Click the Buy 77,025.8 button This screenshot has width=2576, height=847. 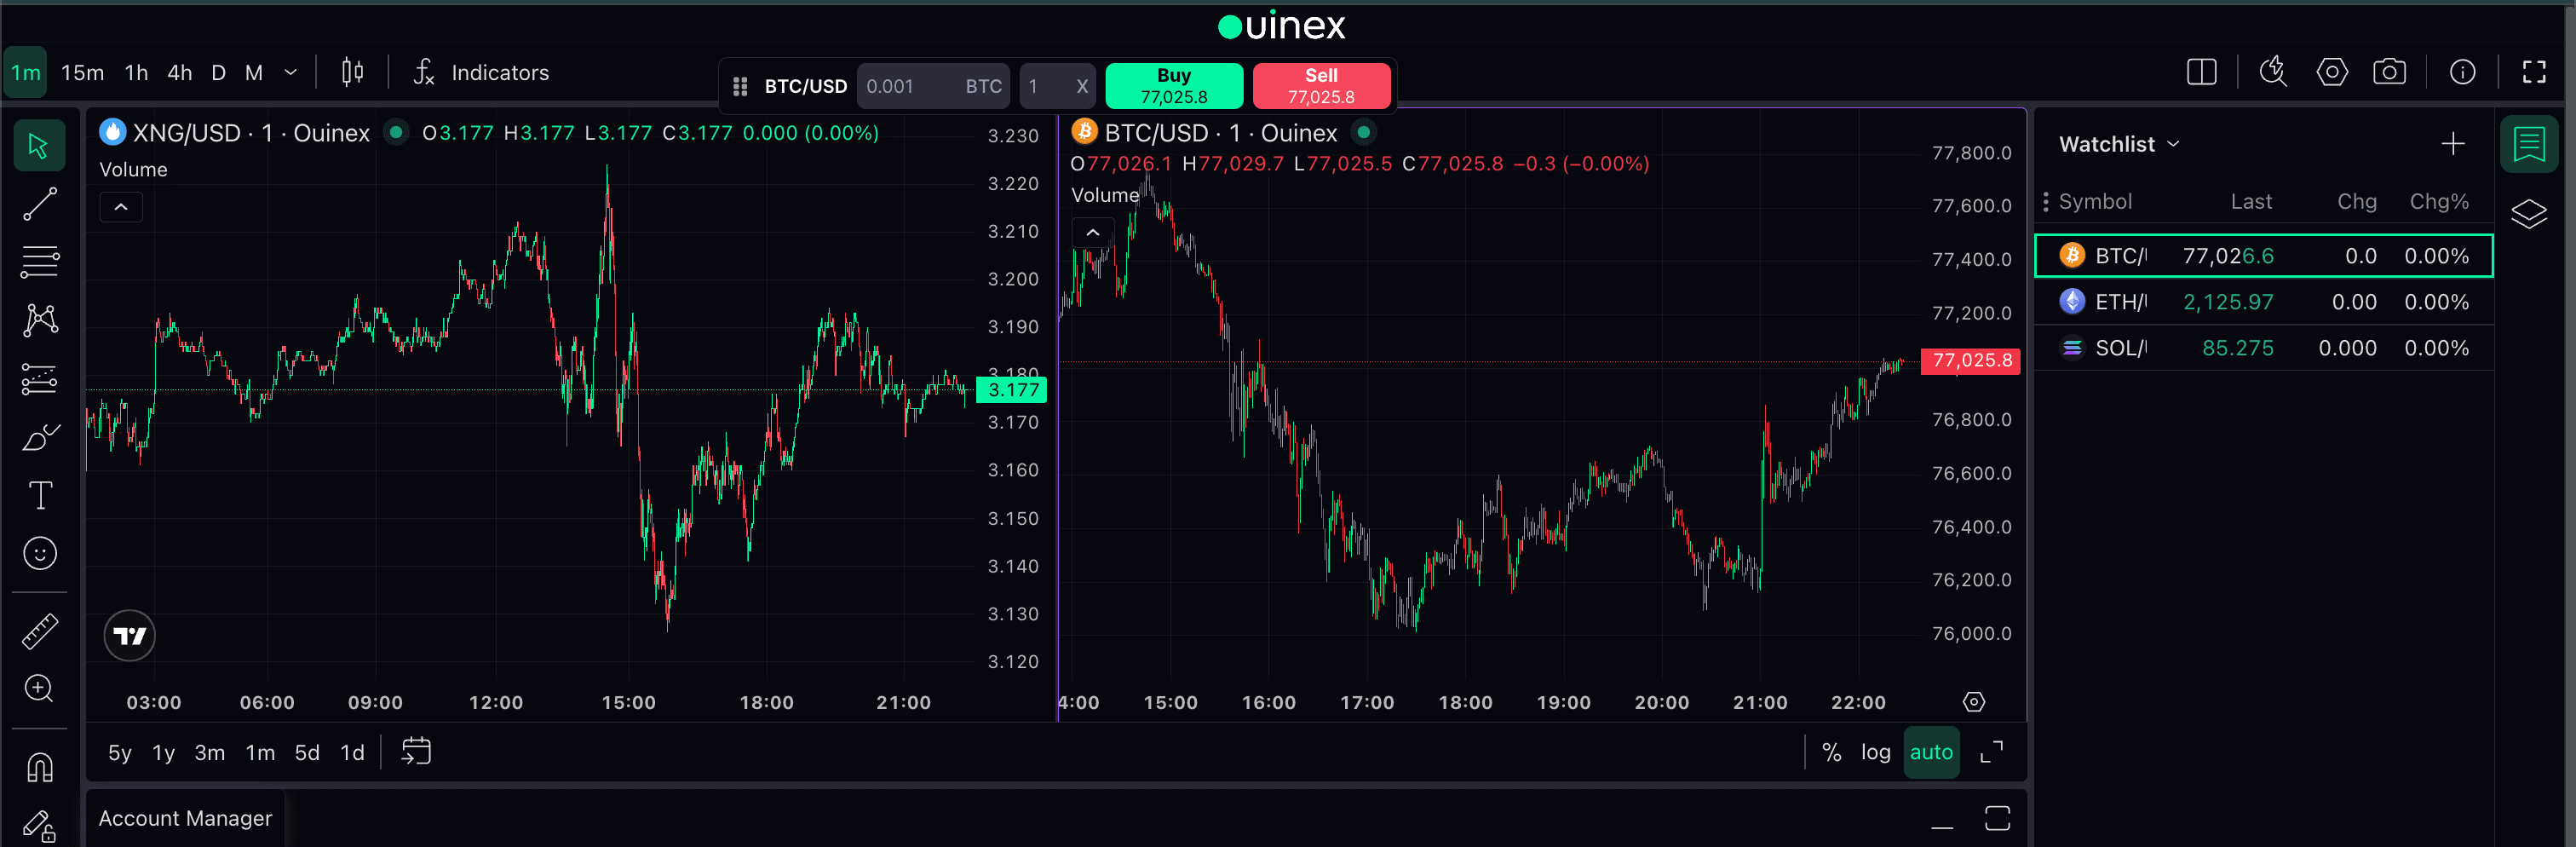pyautogui.click(x=1174, y=86)
